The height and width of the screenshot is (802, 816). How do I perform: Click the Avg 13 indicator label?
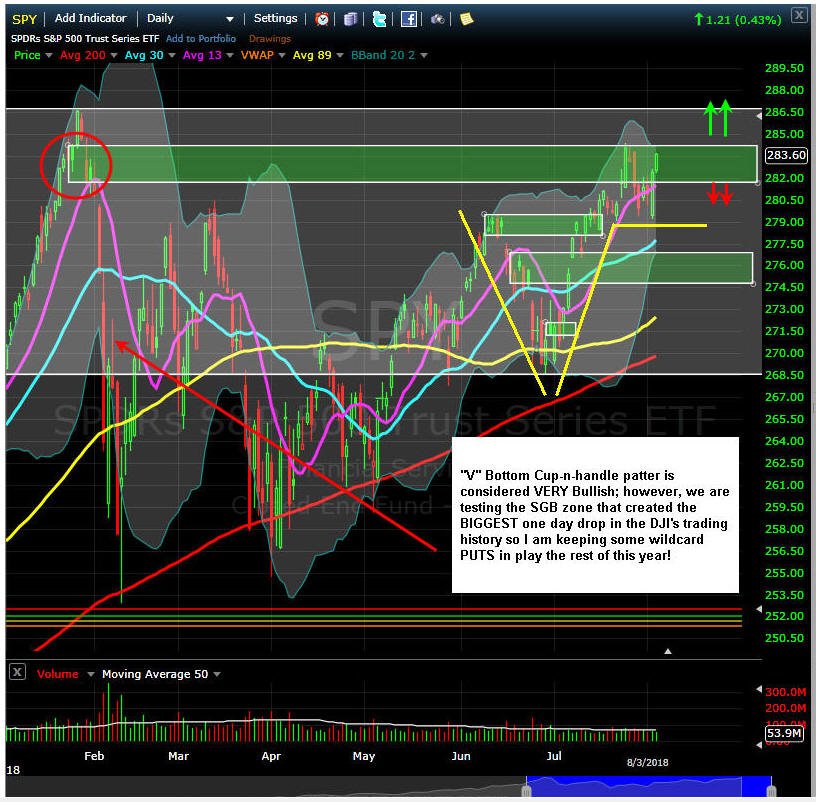coord(202,55)
